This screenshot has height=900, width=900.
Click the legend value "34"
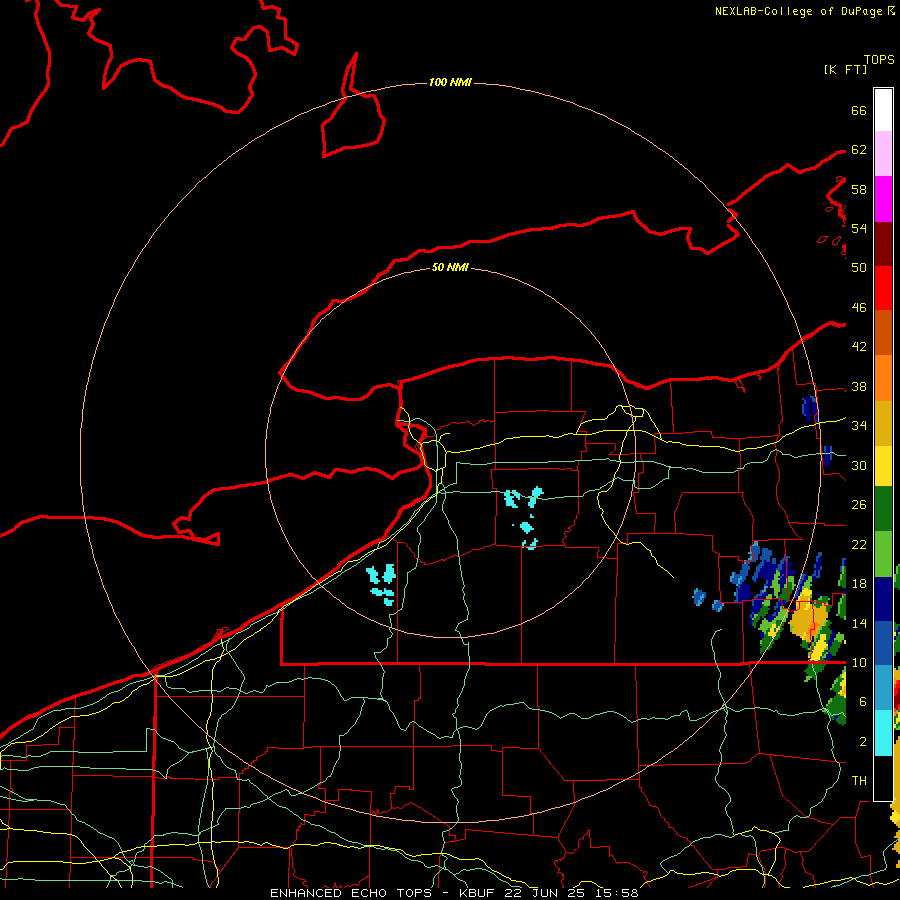859,426
